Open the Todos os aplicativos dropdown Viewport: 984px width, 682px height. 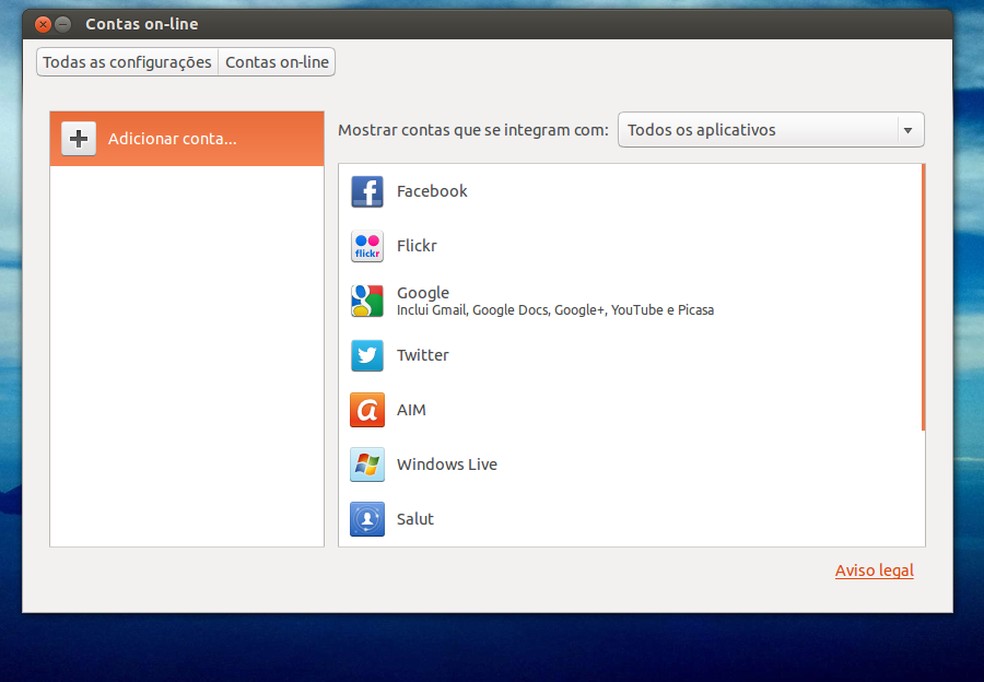coord(770,130)
